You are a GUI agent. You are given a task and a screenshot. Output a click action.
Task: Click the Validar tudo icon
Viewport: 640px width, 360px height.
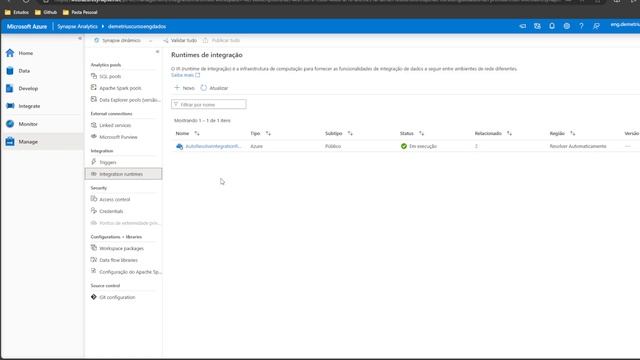(165, 40)
